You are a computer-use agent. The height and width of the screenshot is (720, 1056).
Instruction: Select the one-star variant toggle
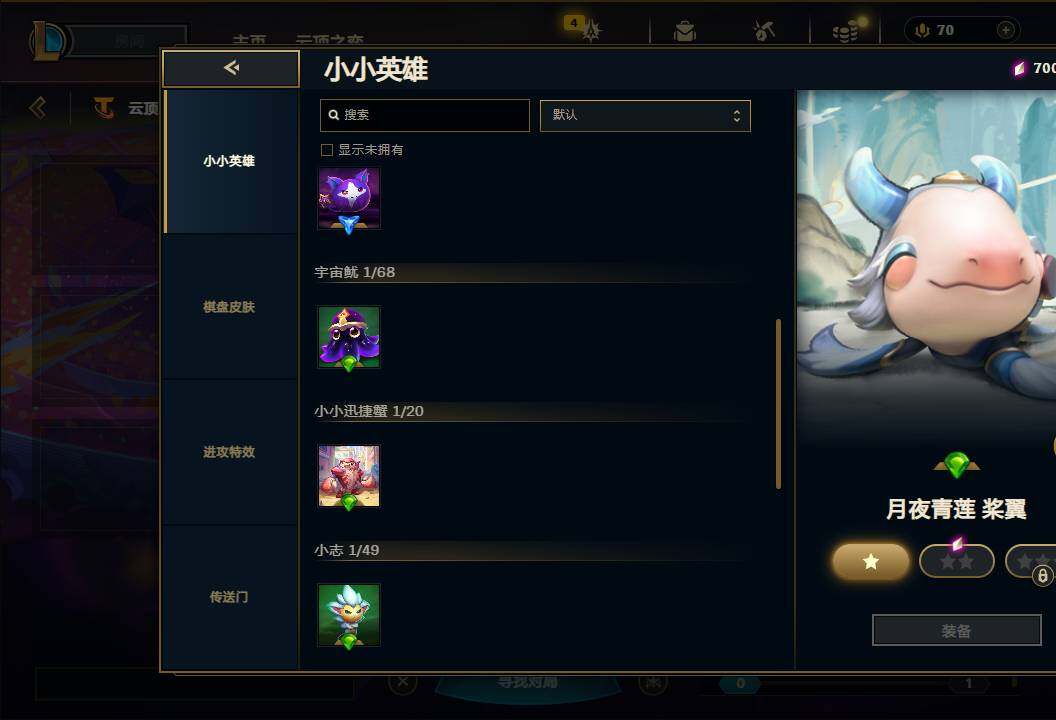pyautogui.click(x=871, y=561)
